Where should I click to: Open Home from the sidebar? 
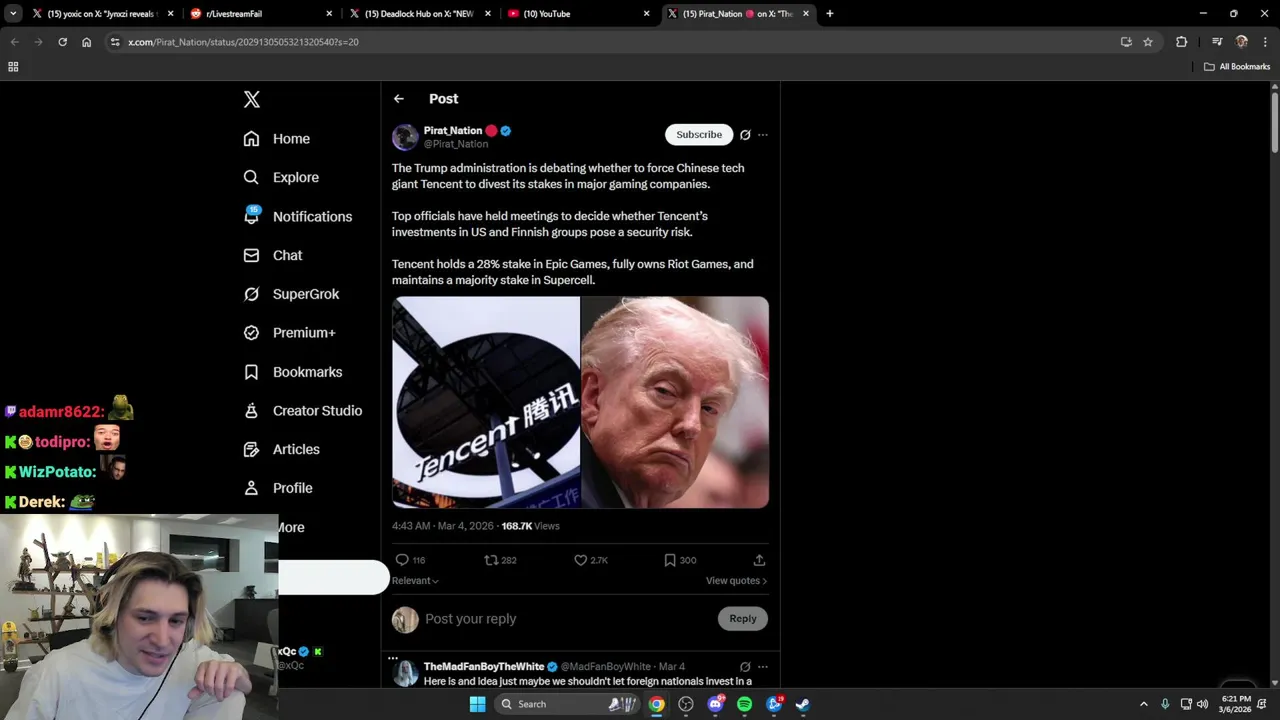coord(277,139)
